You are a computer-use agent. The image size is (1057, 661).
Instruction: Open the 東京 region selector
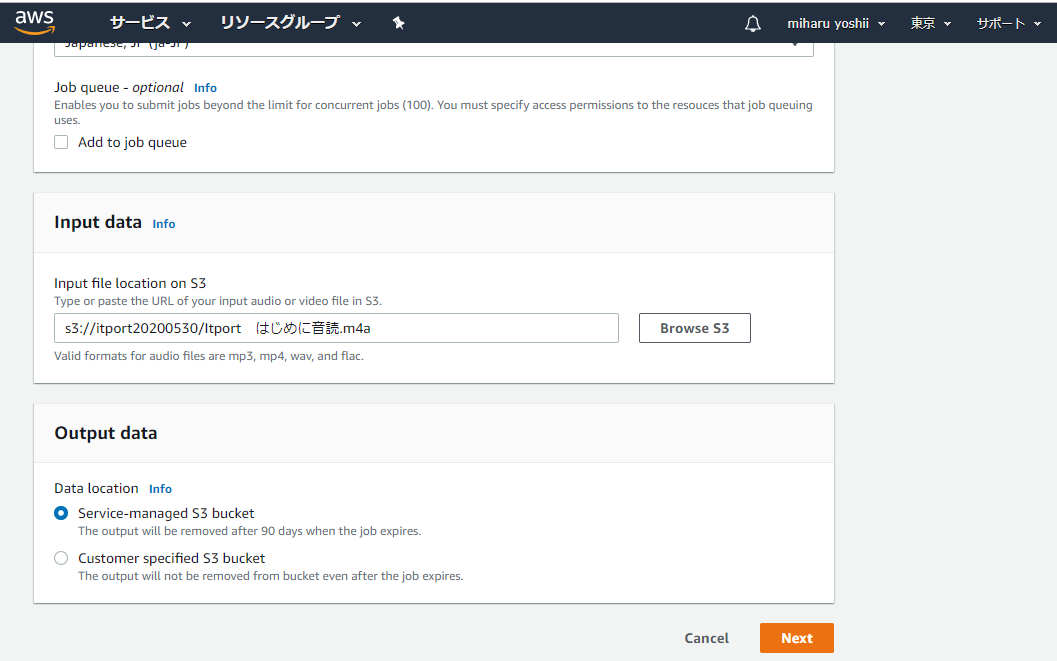(930, 24)
